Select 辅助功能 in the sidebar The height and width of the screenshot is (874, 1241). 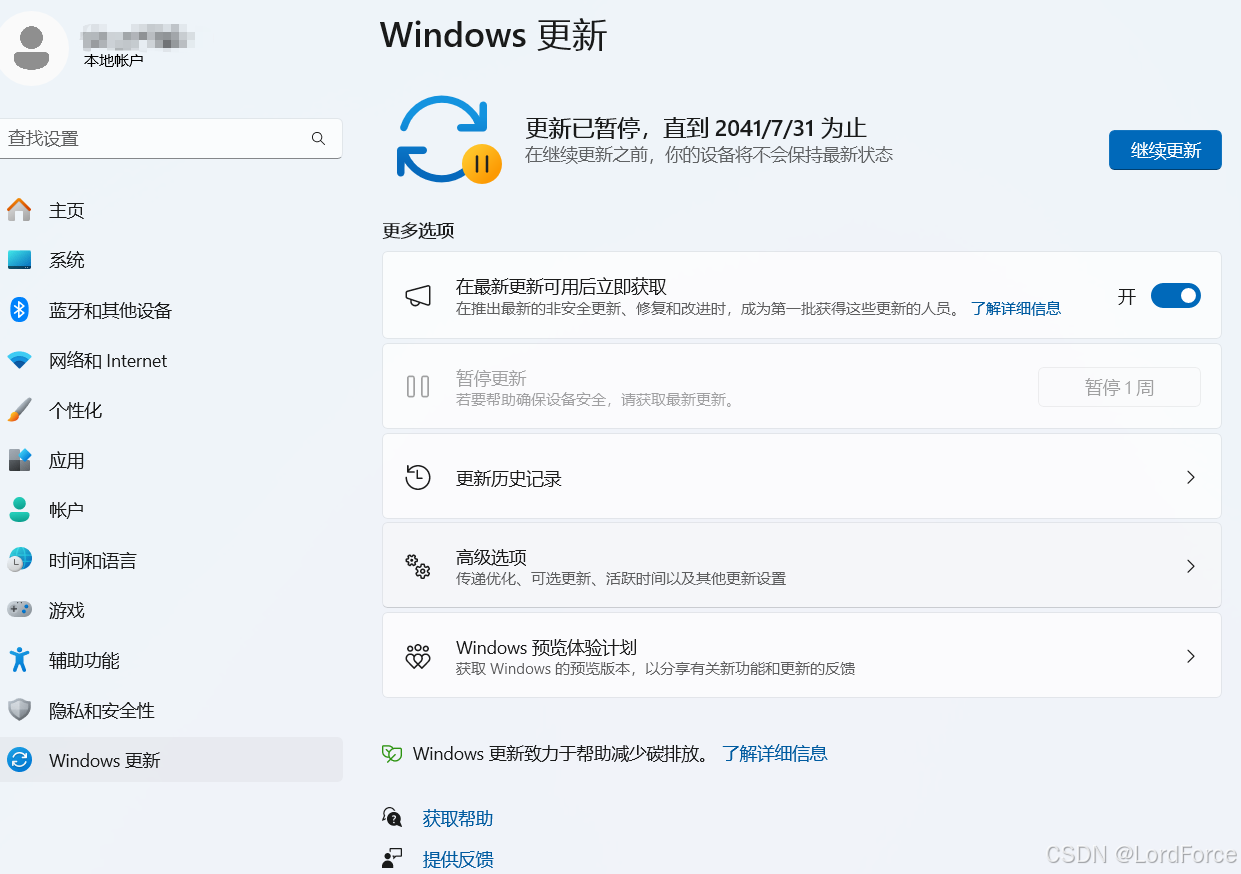point(171,660)
